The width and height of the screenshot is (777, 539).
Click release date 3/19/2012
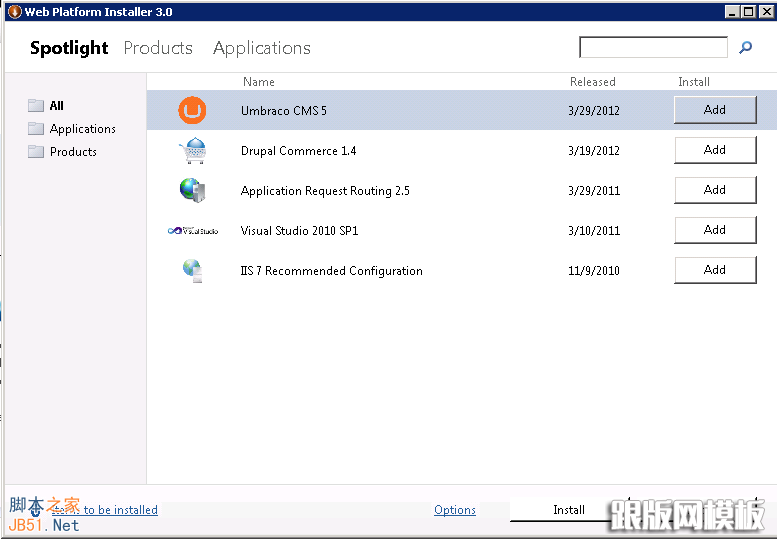coord(594,151)
